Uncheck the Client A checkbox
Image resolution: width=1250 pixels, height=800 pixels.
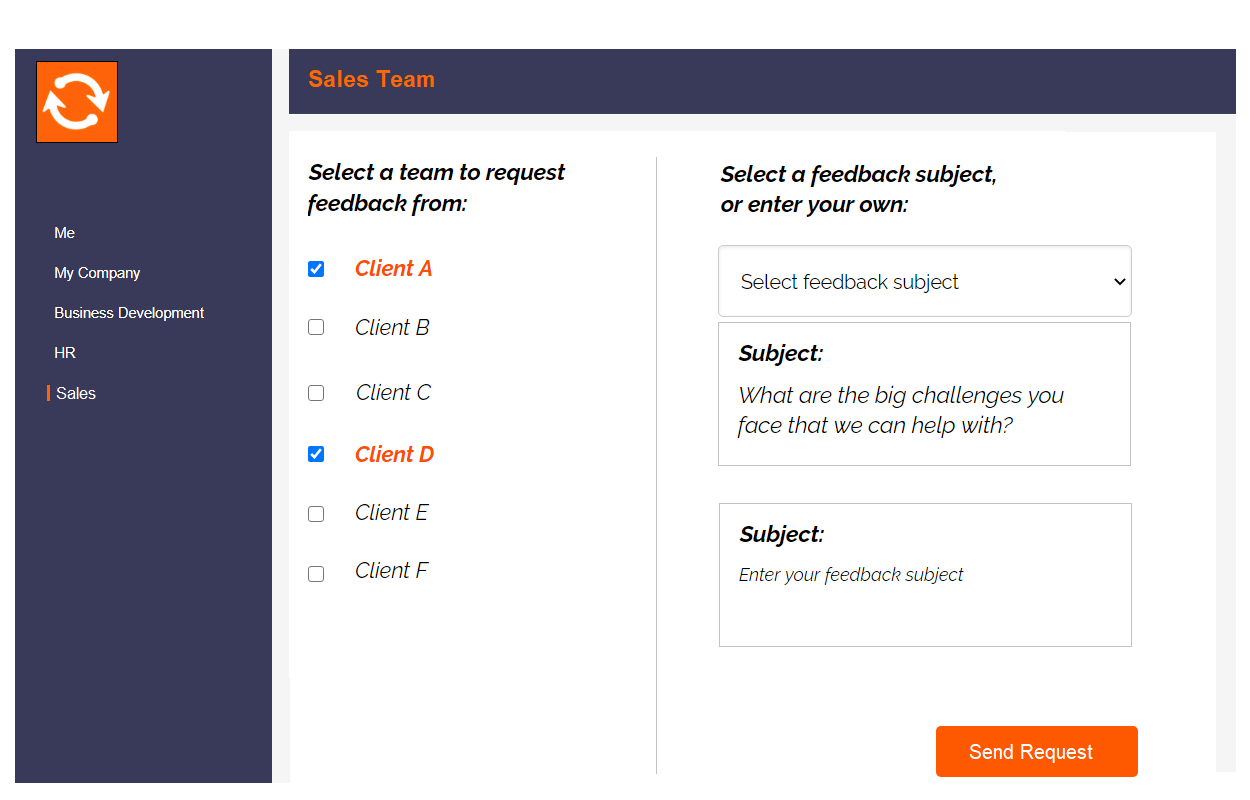coord(316,269)
